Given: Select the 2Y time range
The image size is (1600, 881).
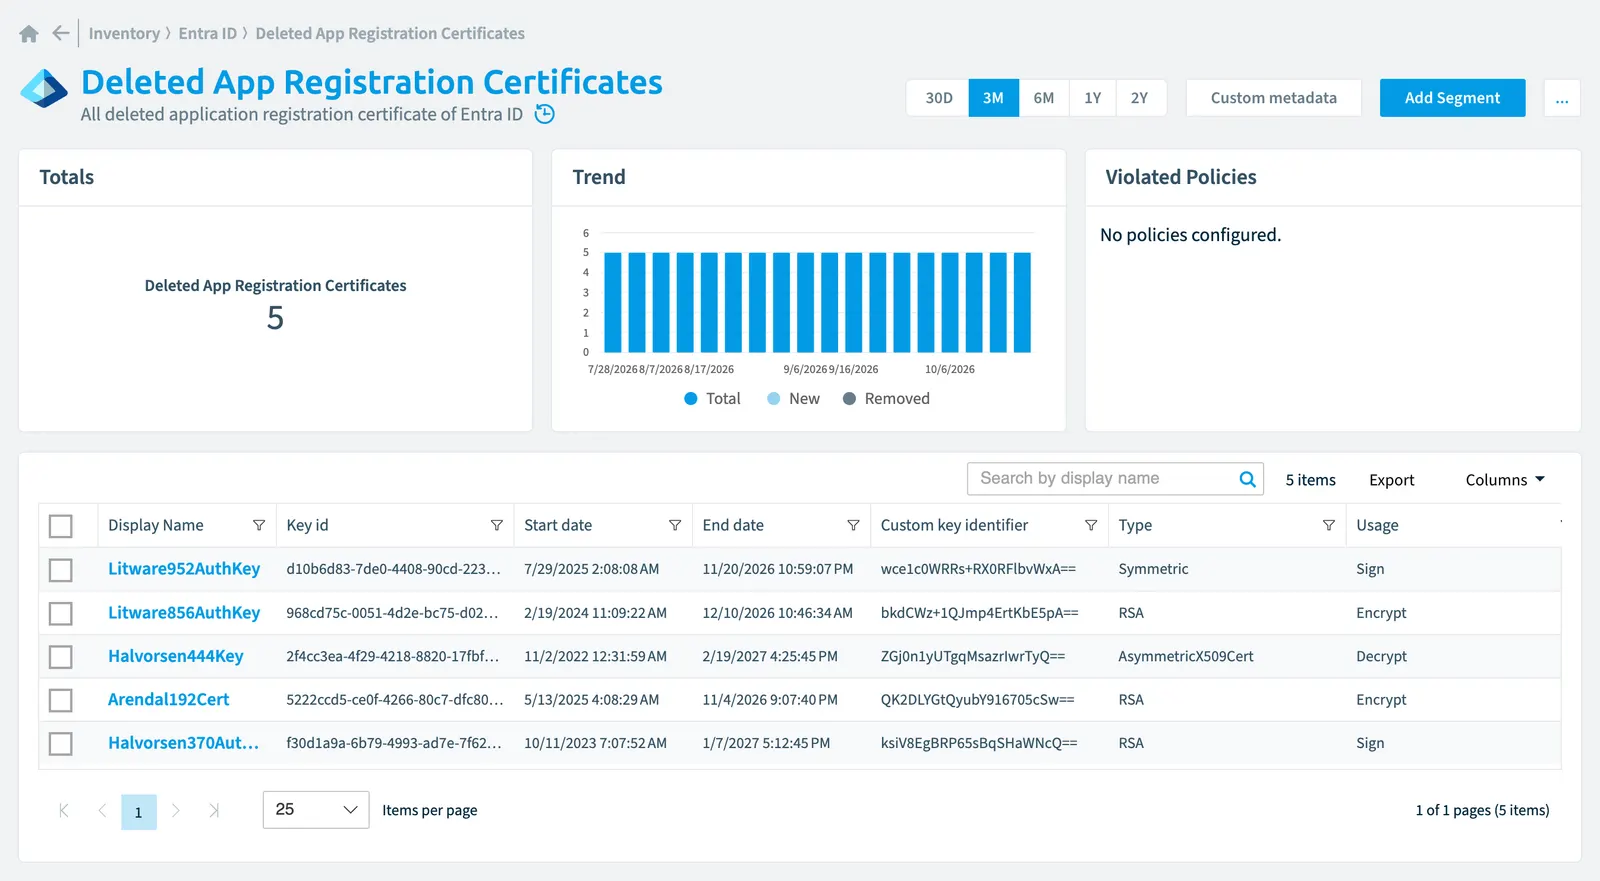Looking at the screenshot, I should point(1140,98).
